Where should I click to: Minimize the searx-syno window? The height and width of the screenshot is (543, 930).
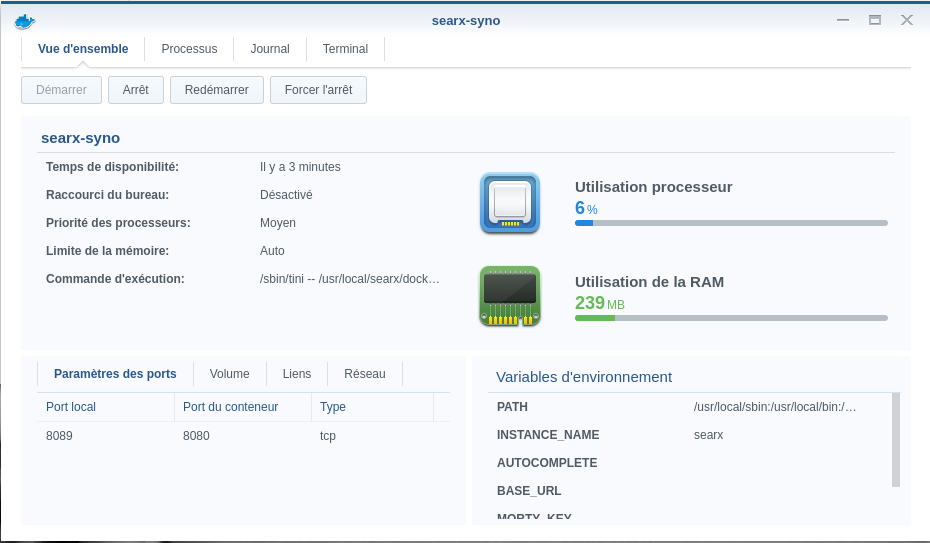pyautogui.click(x=845, y=20)
